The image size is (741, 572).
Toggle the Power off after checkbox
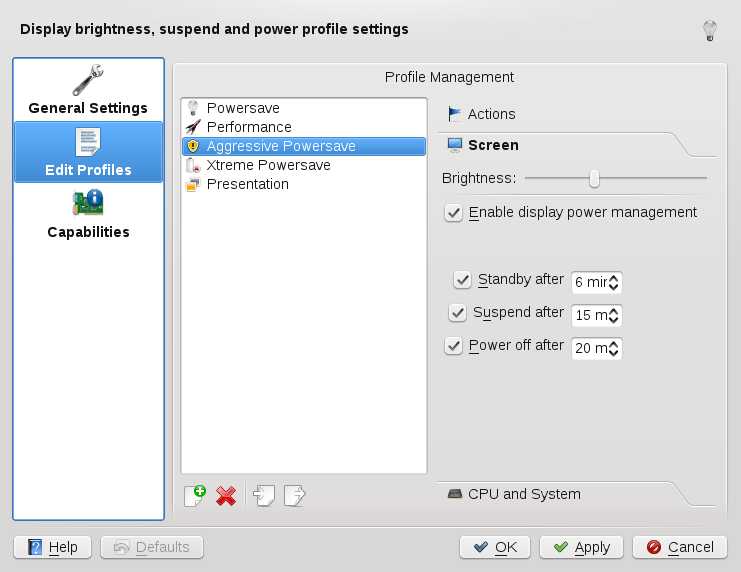coord(452,346)
